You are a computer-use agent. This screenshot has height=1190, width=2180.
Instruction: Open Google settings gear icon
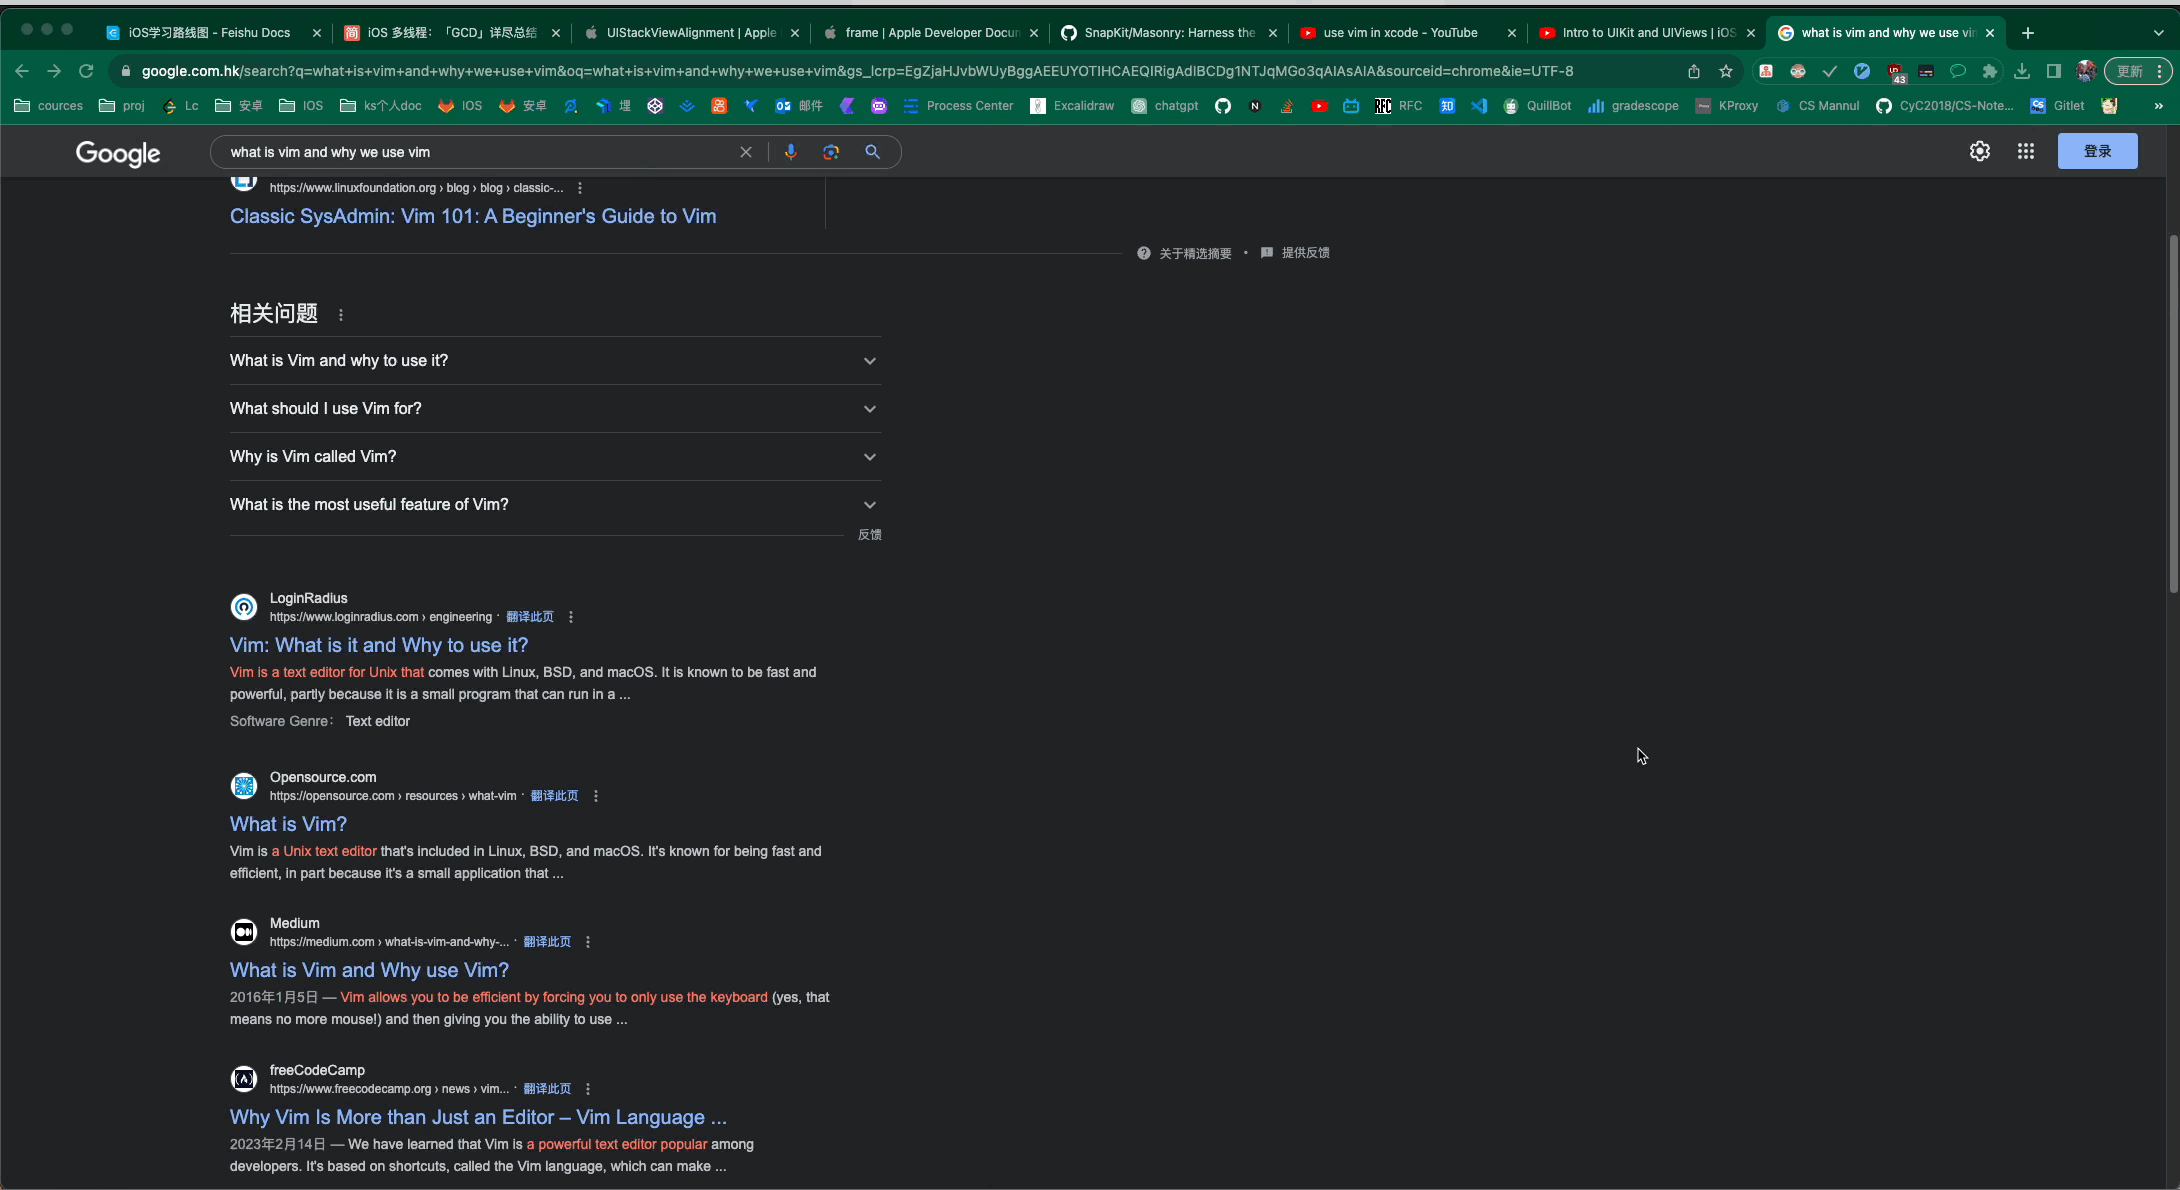1979,151
